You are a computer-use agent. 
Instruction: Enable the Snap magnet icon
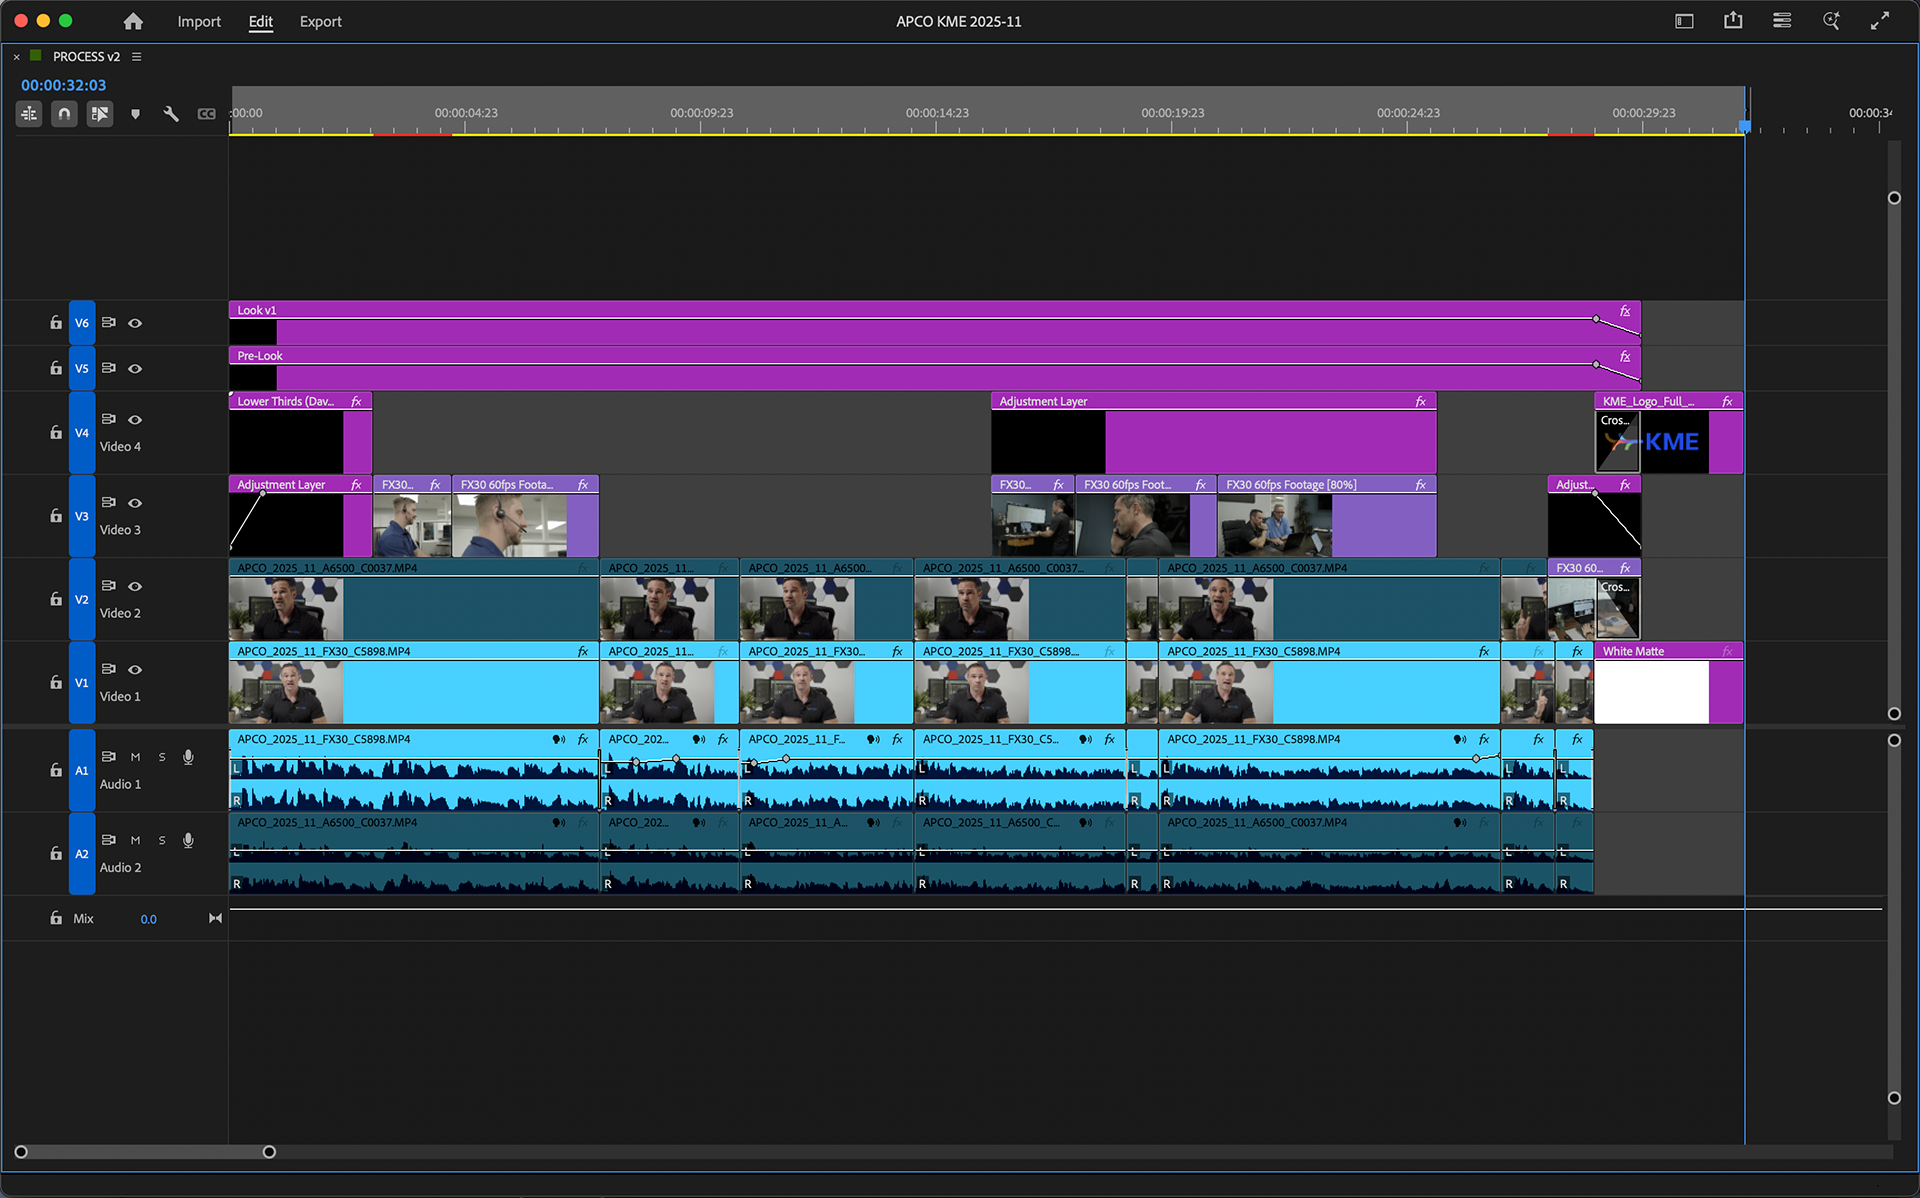(x=64, y=113)
